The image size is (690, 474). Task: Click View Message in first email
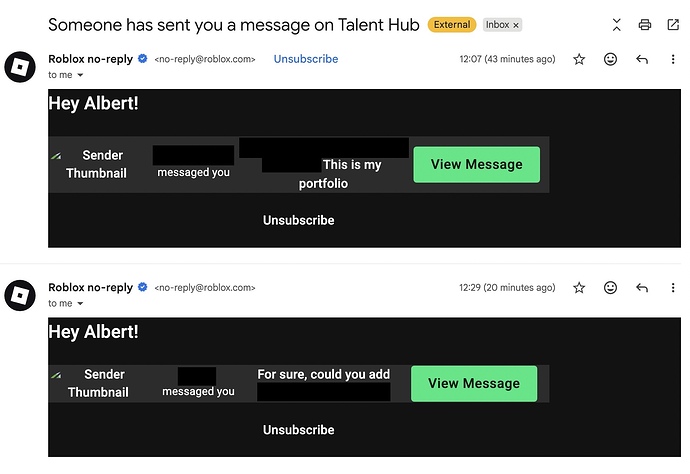[x=476, y=165]
